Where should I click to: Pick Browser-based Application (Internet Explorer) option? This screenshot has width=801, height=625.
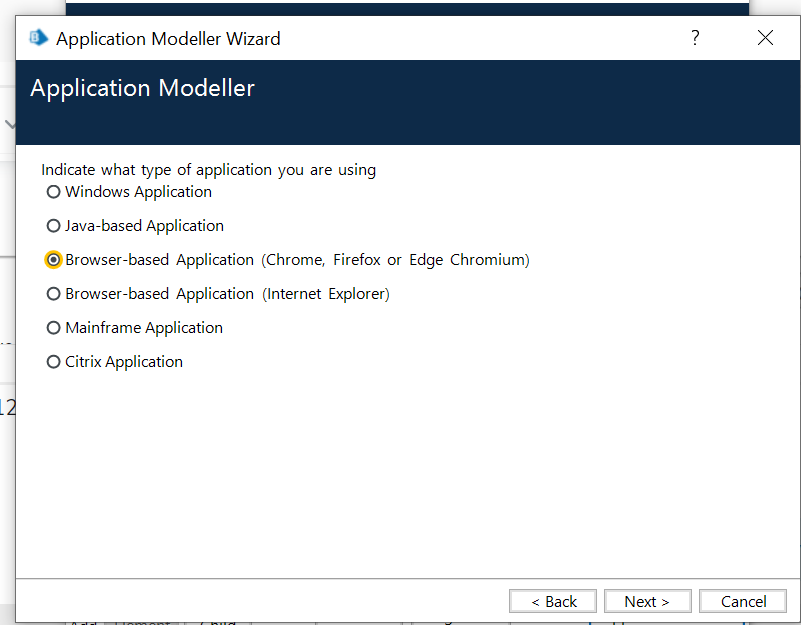(x=54, y=294)
